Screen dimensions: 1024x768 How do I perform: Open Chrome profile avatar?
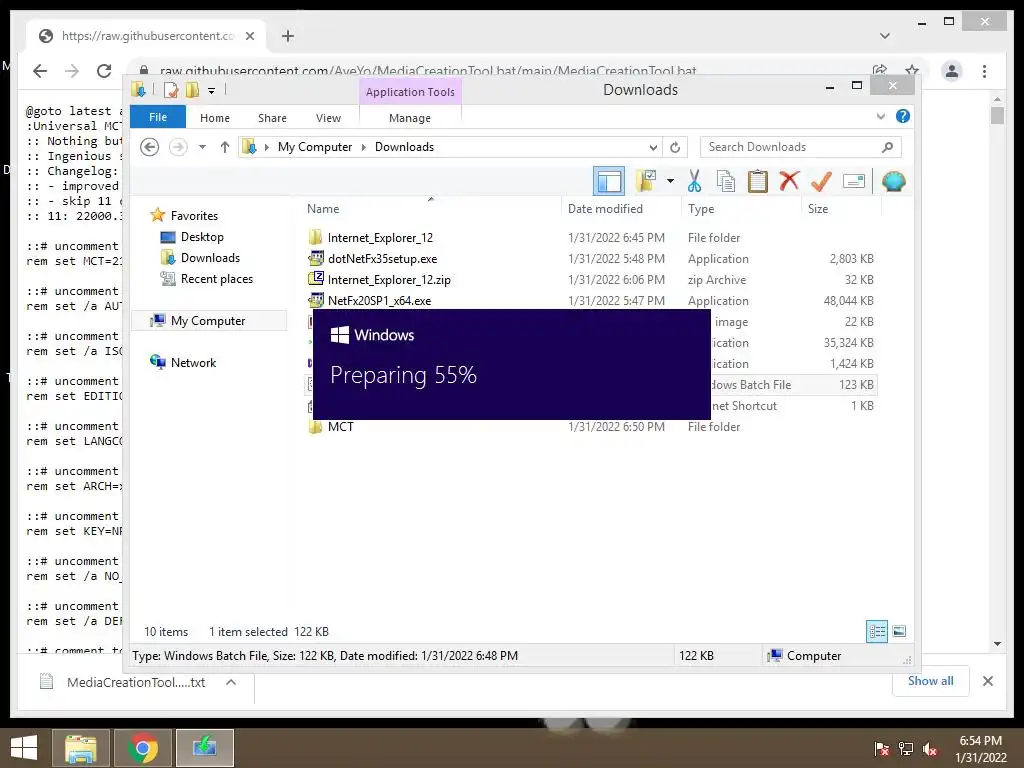pyautogui.click(x=952, y=71)
